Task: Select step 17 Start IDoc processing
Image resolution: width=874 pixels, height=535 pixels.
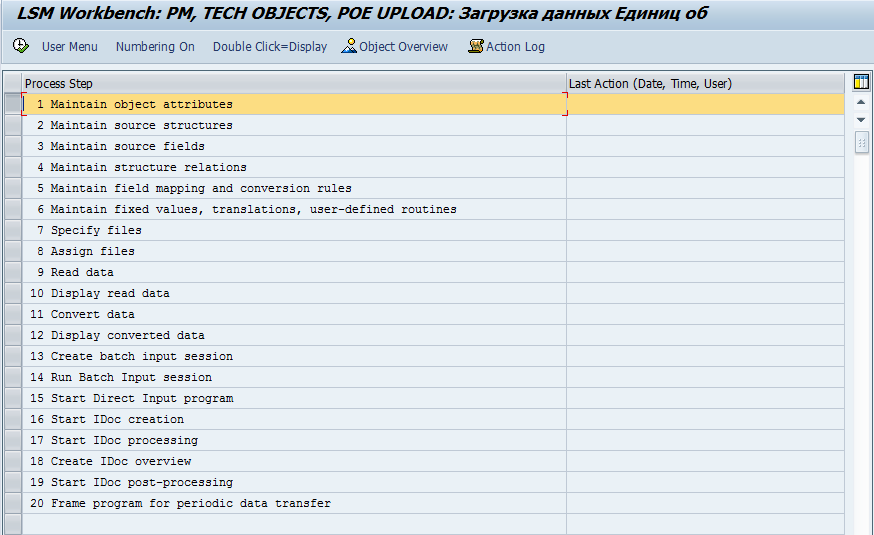Action: 294,440
